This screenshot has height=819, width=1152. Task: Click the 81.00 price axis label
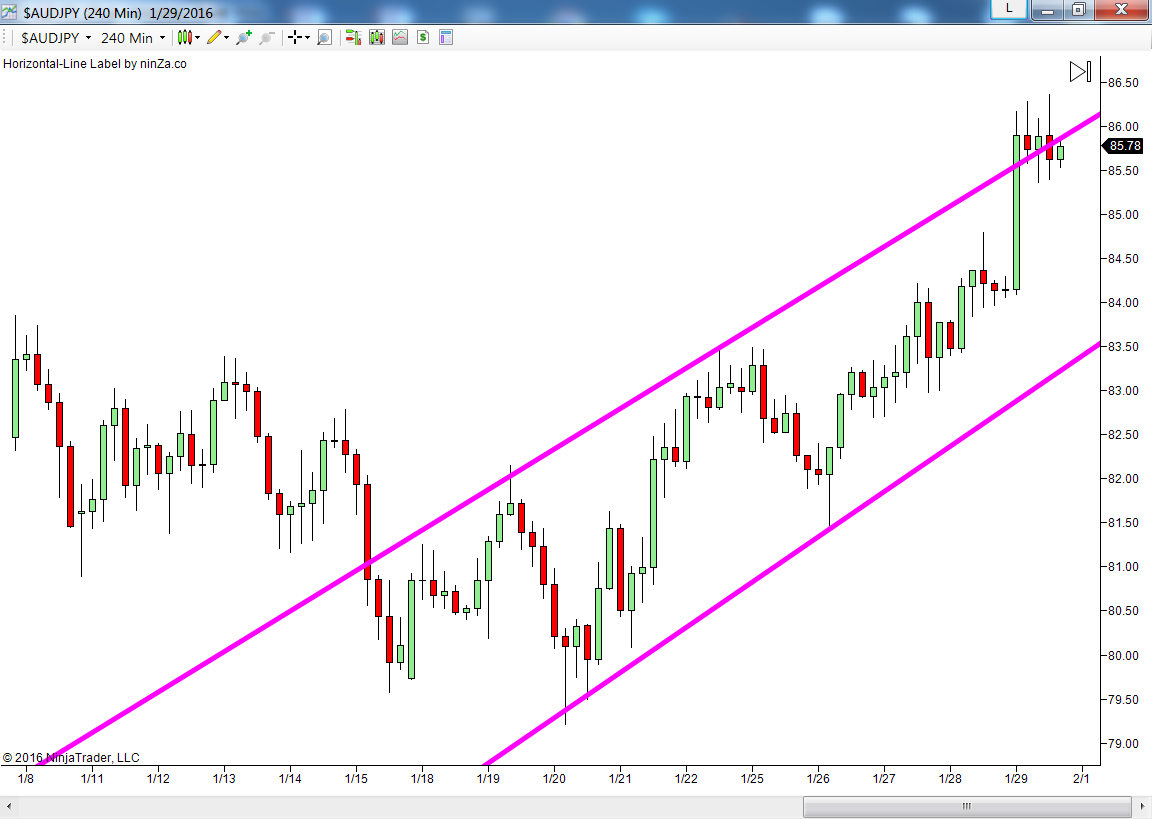(x=1123, y=567)
